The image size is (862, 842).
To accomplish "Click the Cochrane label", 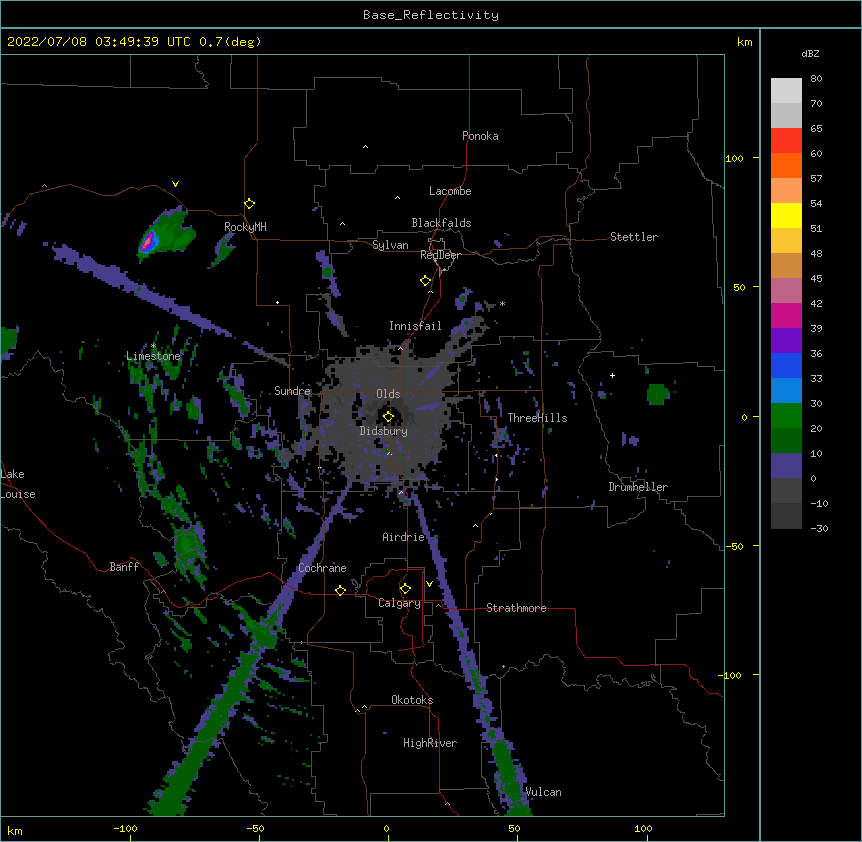I will [322, 568].
